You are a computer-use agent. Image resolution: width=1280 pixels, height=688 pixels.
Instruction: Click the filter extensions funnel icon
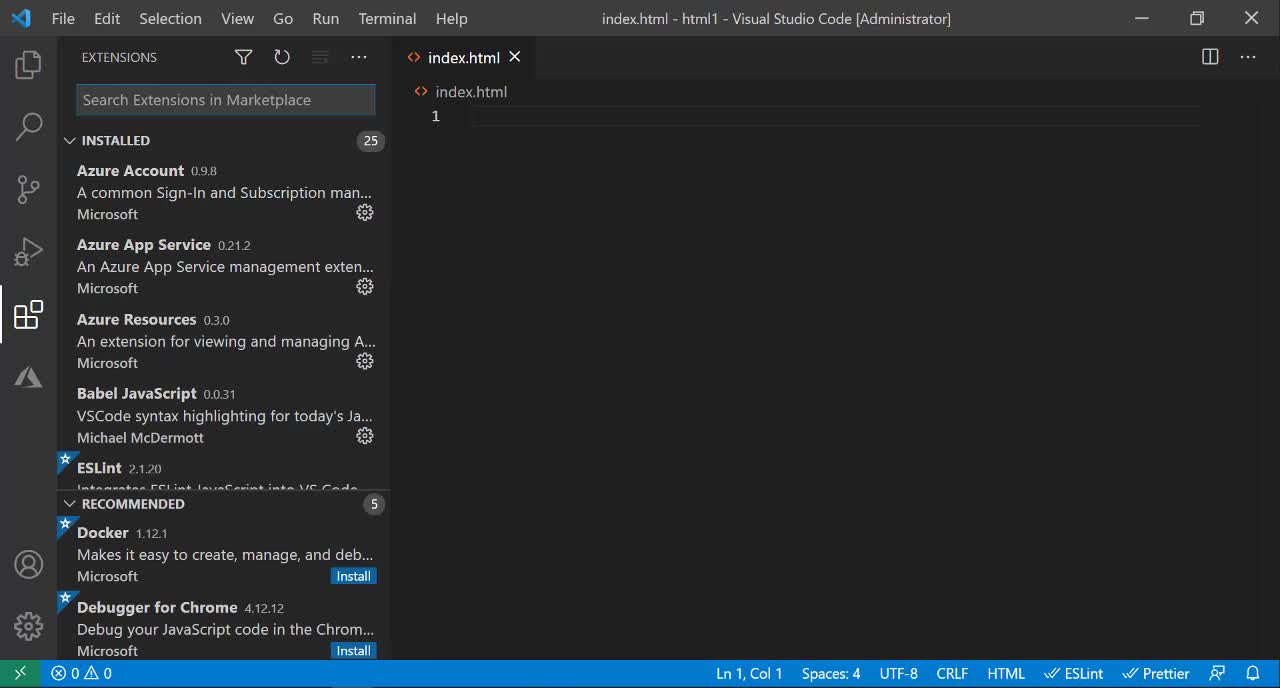pyautogui.click(x=243, y=57)
